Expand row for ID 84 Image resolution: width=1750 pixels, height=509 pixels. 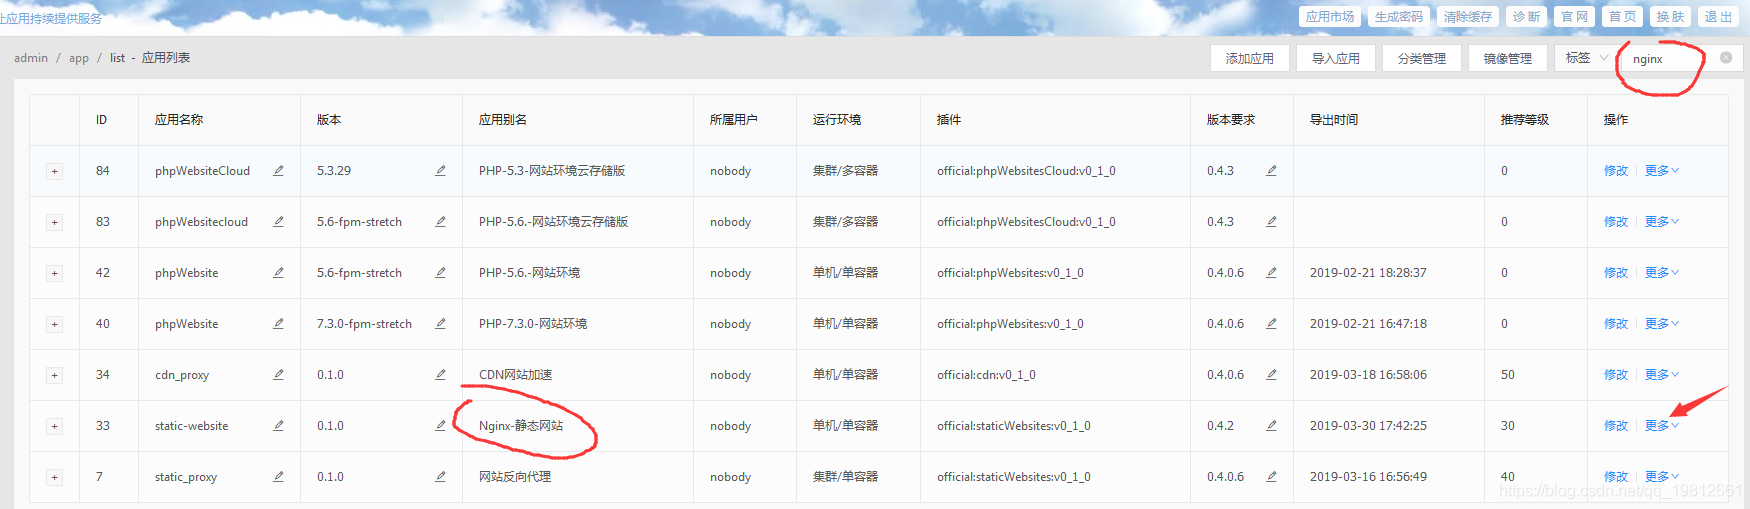point(54,172)
